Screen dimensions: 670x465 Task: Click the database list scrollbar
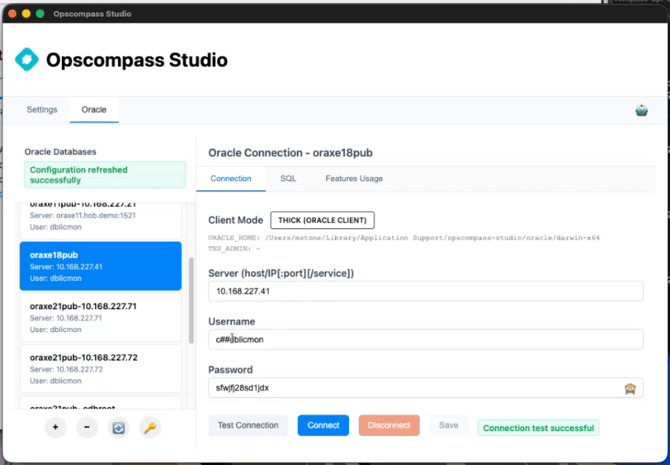coord(191,300)
